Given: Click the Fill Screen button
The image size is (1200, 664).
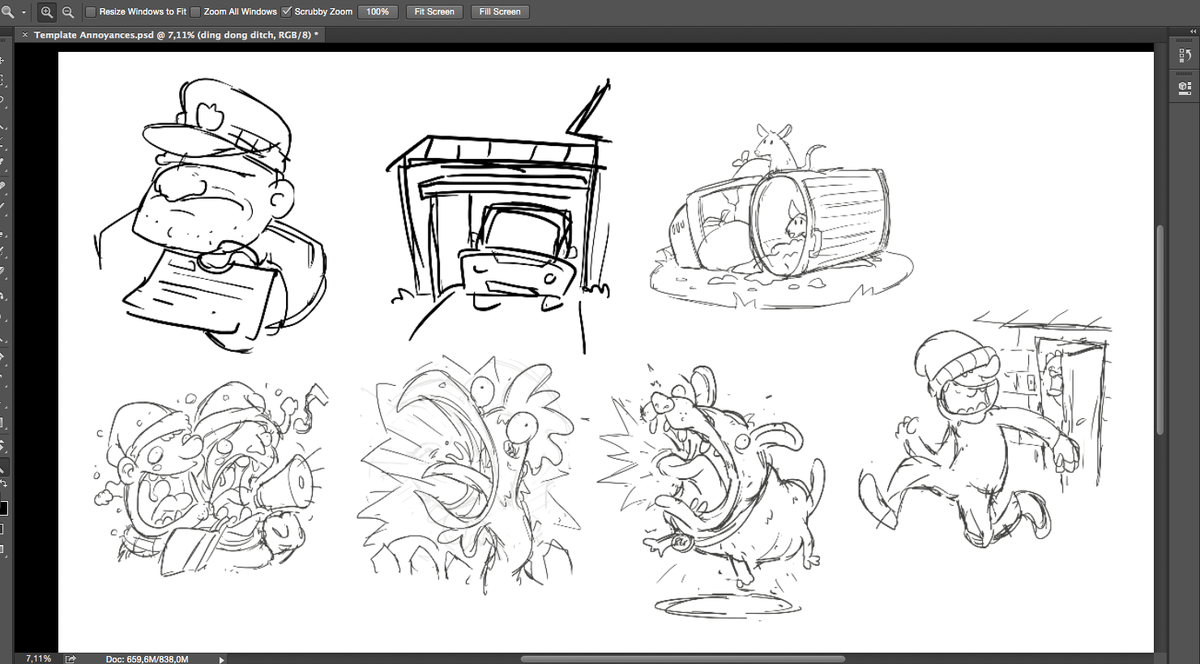Looking at the screenshot, I should click(499, 11).
